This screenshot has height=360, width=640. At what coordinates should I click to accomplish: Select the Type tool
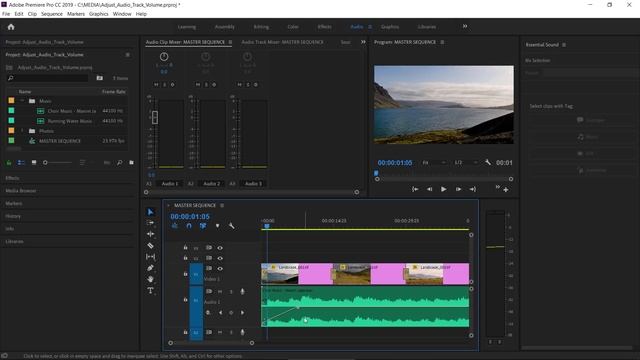(x=151, y=290)
